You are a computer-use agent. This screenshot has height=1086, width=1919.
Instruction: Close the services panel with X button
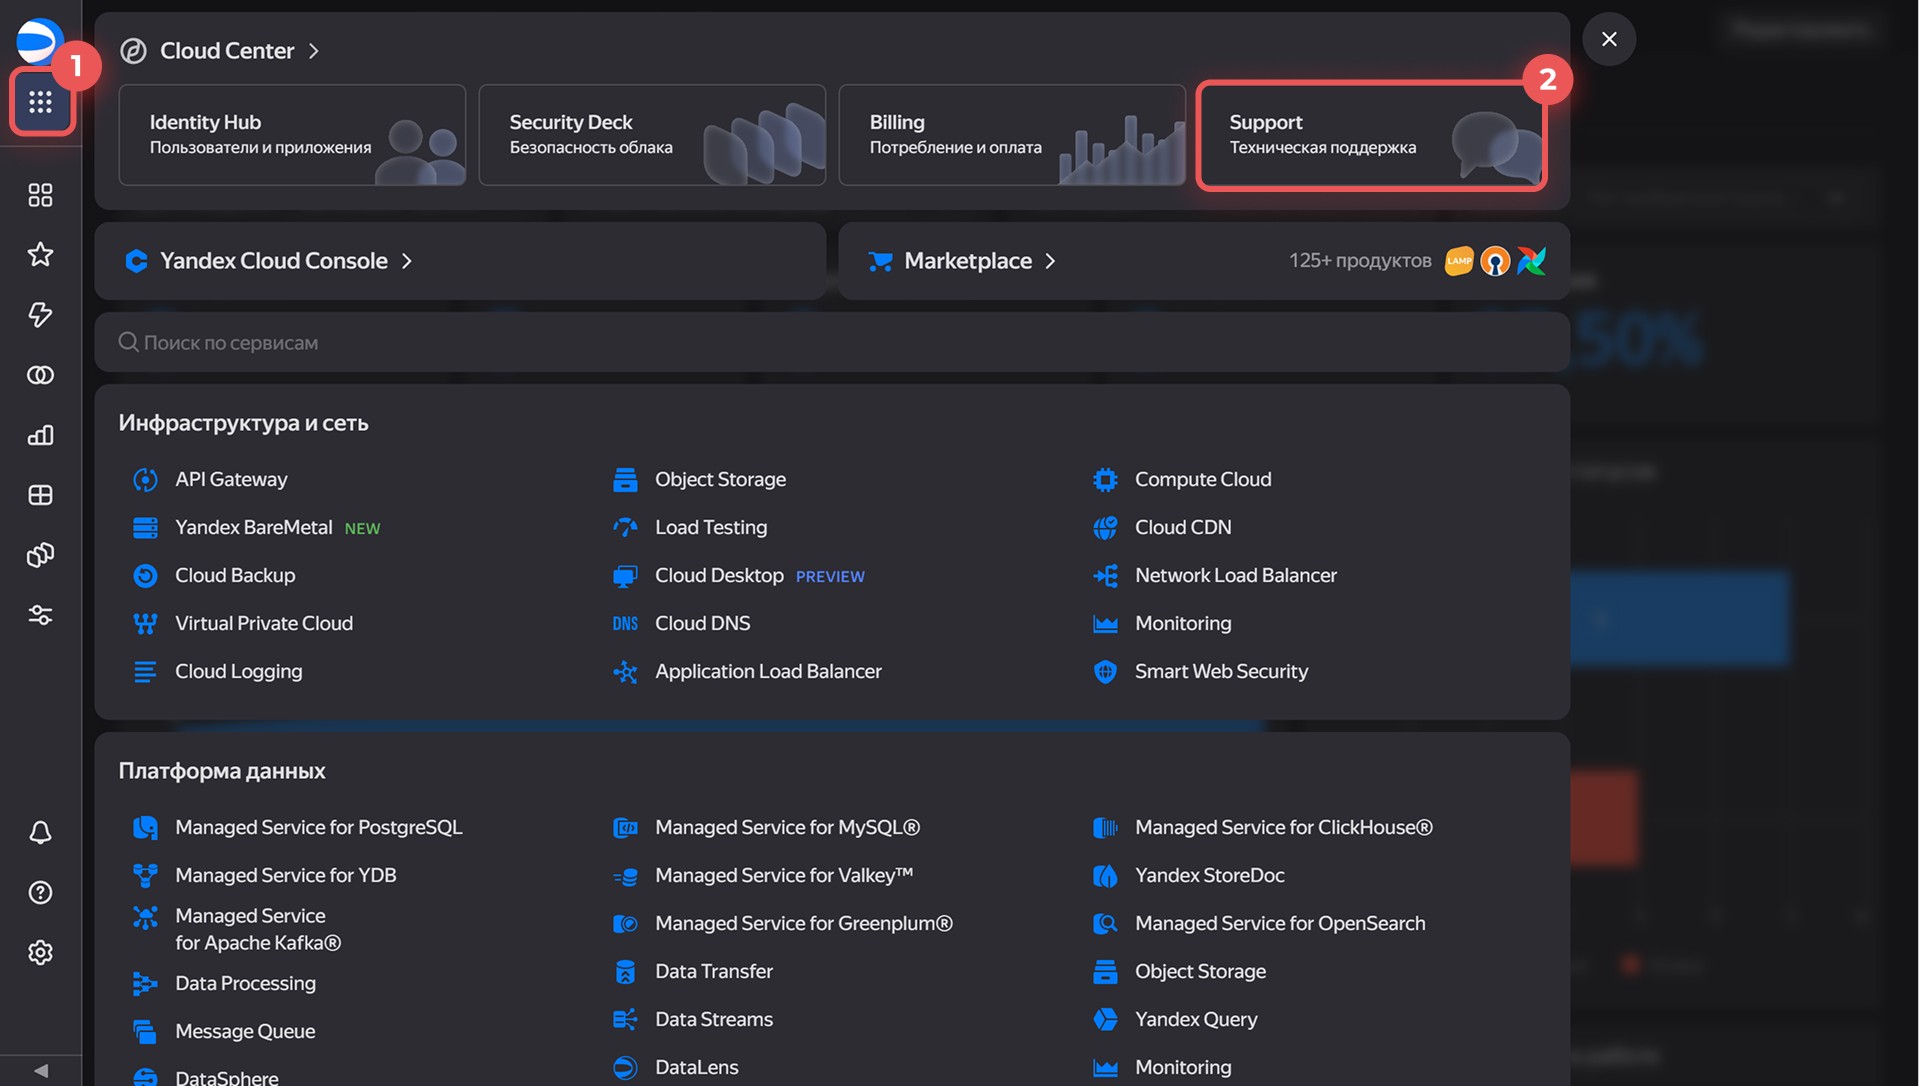pyautogui.click(x=1609, y=39)
